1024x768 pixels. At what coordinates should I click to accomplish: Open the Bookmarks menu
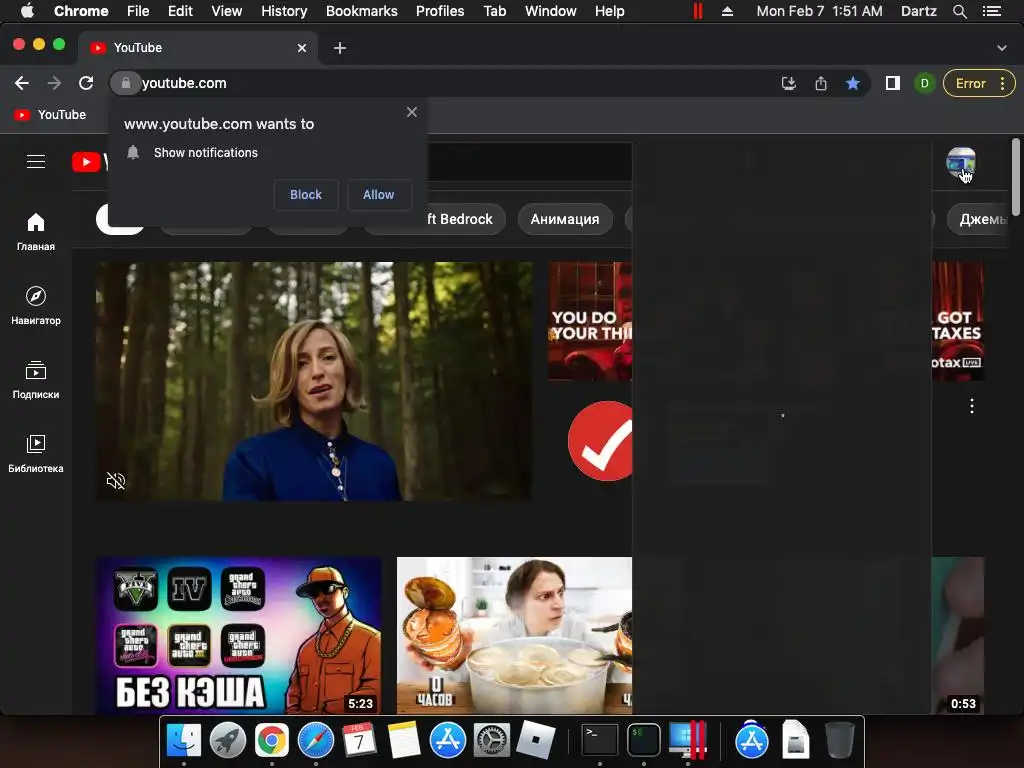point(361,11)
